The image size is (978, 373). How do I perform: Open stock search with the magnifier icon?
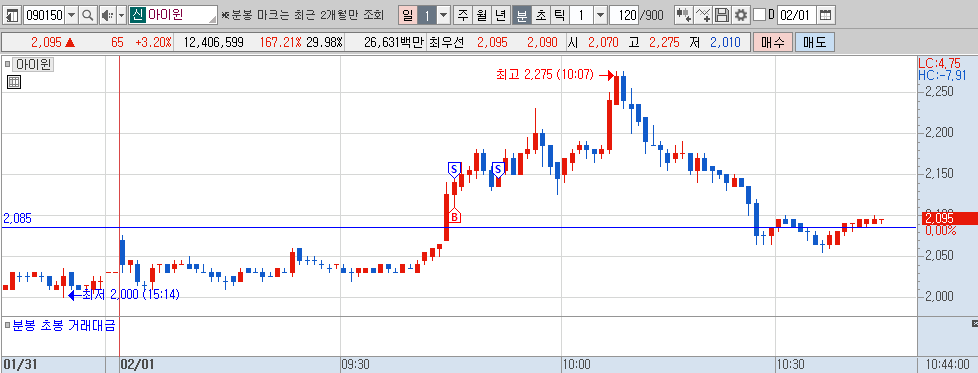(x=88, y=15)
